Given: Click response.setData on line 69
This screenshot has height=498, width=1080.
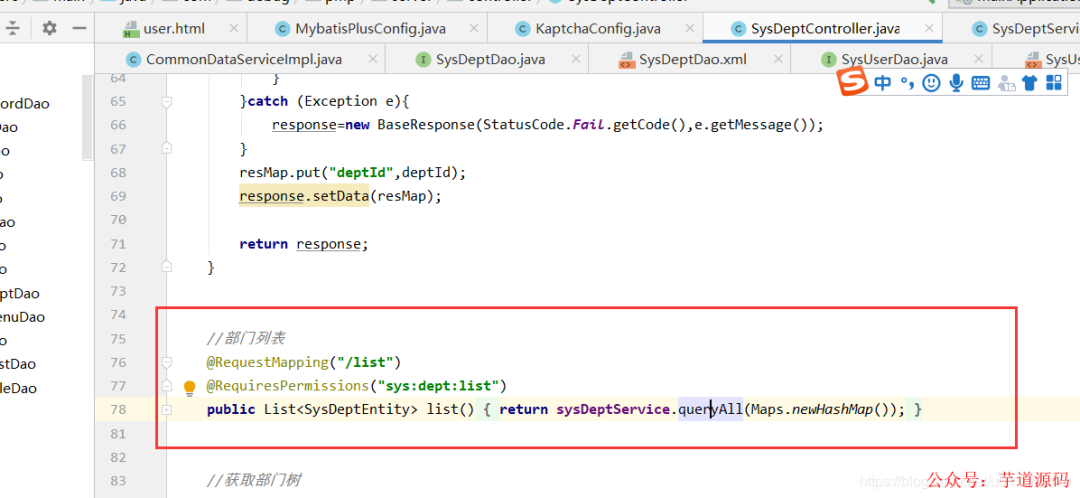Looking at the screenshot, I should click(303, 196).
